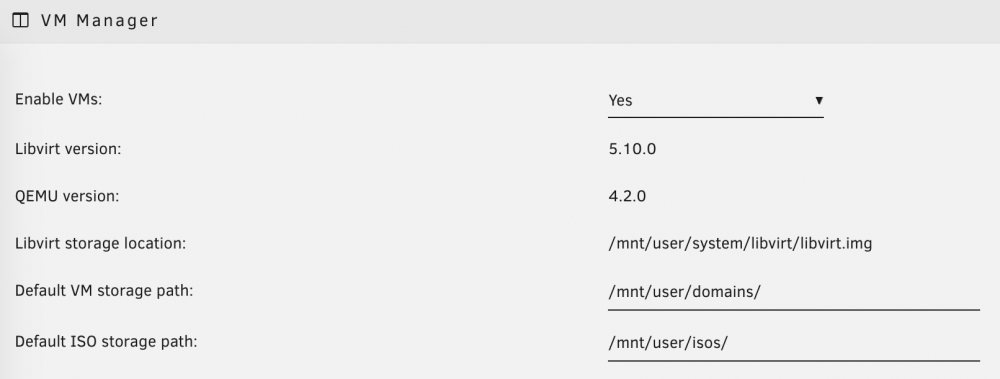Click the underline of Enable VMs selector
Screen dimensions: 1000x379
716,117
